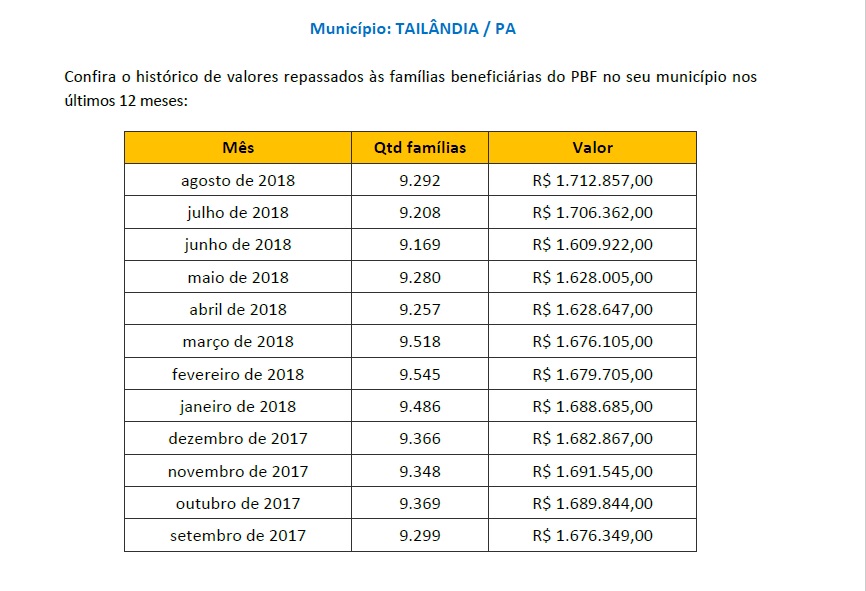The image size is (866, 591).
Task: Click family count 9.518
Action: (420, 342)
